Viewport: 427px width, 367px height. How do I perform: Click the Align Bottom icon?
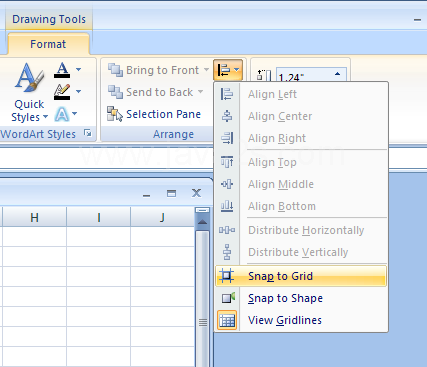pyautogui.click(x=227, y=206)
